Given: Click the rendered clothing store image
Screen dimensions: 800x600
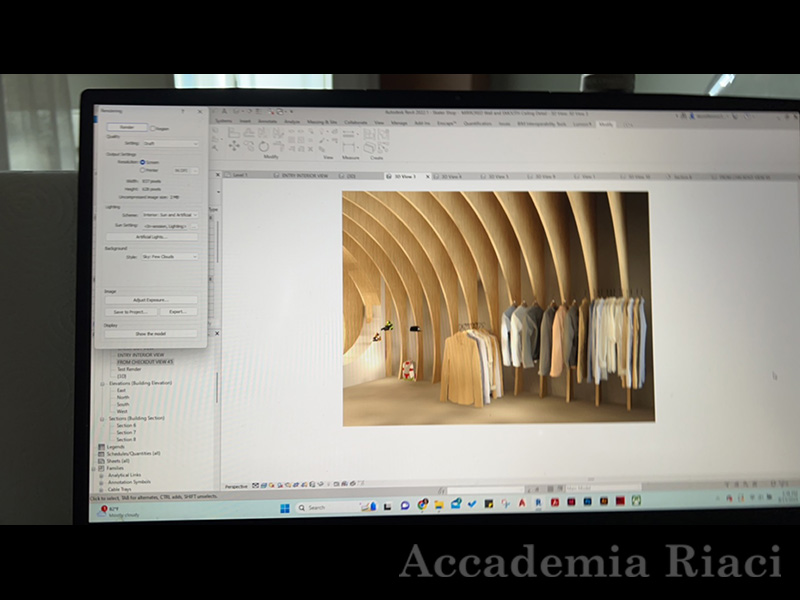Looking at the screenshot, I should (498, 308).
